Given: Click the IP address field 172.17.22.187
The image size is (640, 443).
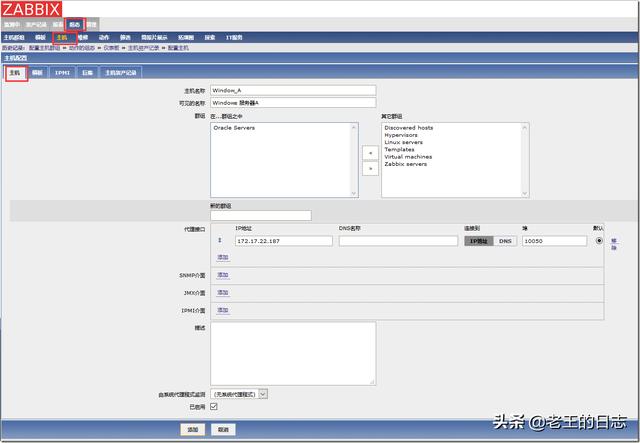Looking at the screenshot, I should click(x=284, y=241).
